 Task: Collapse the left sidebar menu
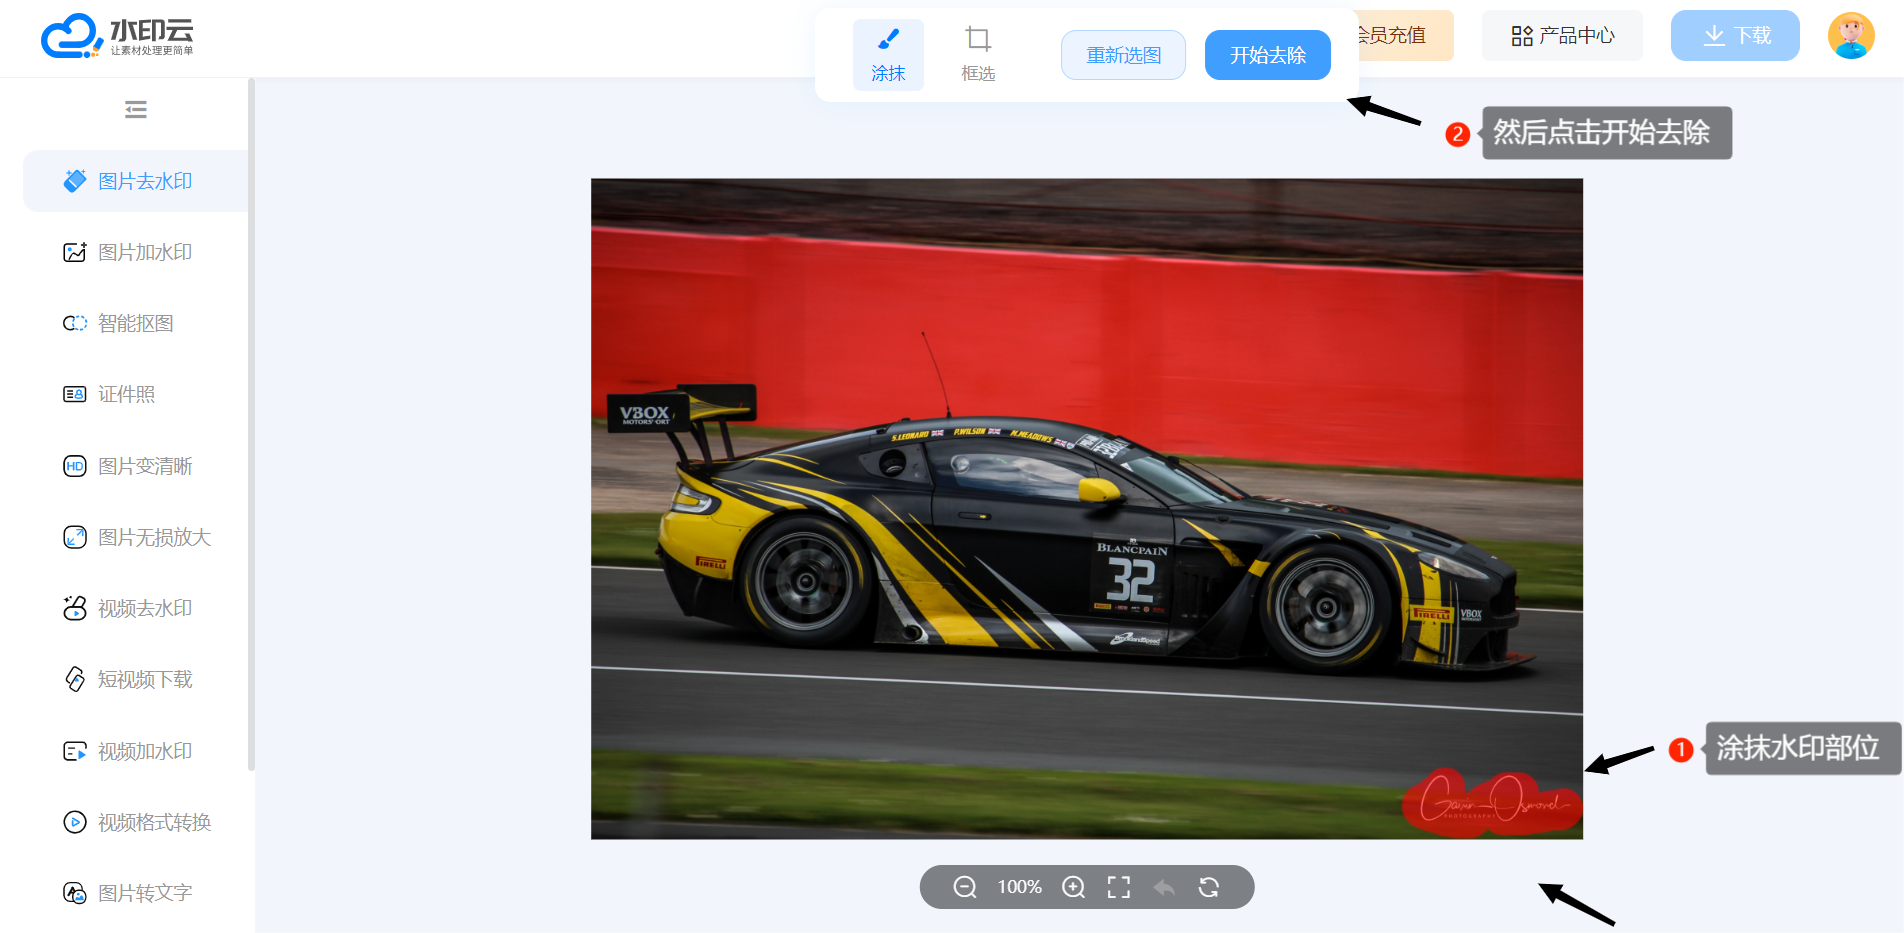pyautogui.click(x=136, y=109)
